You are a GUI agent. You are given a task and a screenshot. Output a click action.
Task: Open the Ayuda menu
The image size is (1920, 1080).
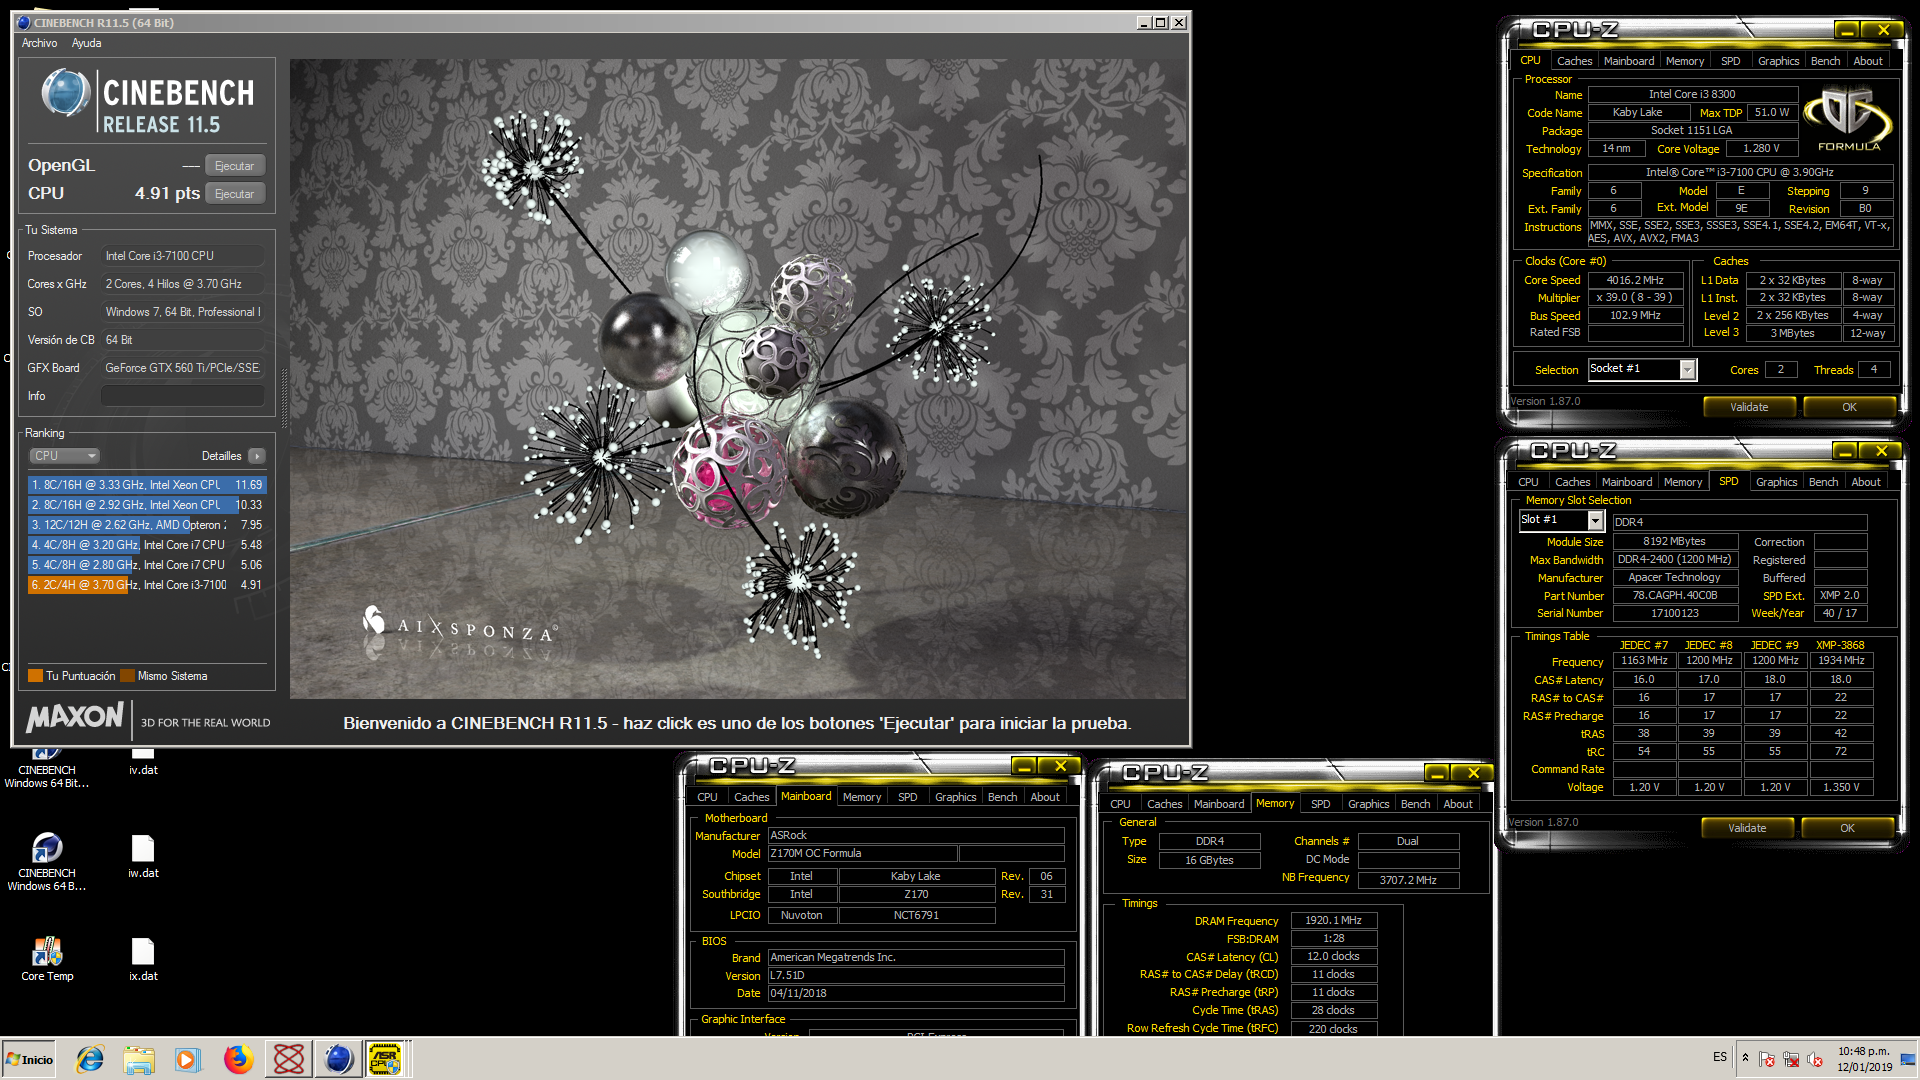86,43
